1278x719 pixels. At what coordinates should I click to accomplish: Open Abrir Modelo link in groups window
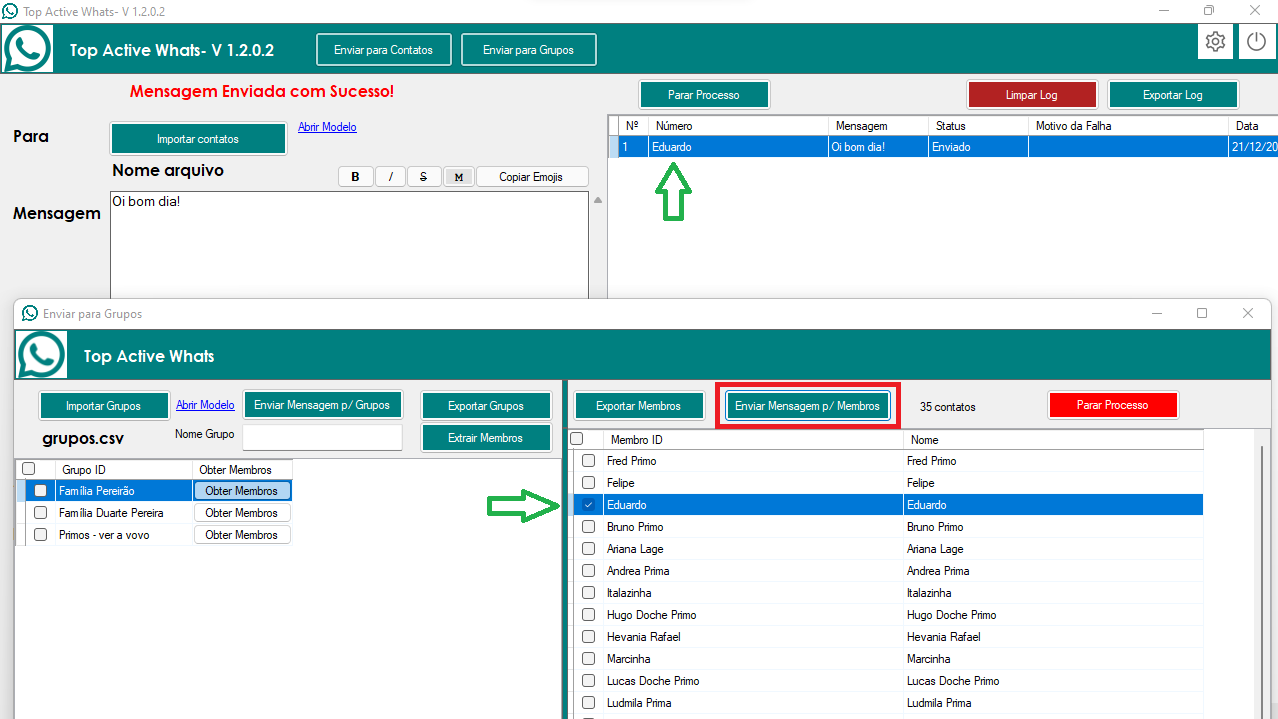pyautogui.click(x=205, y=405)
